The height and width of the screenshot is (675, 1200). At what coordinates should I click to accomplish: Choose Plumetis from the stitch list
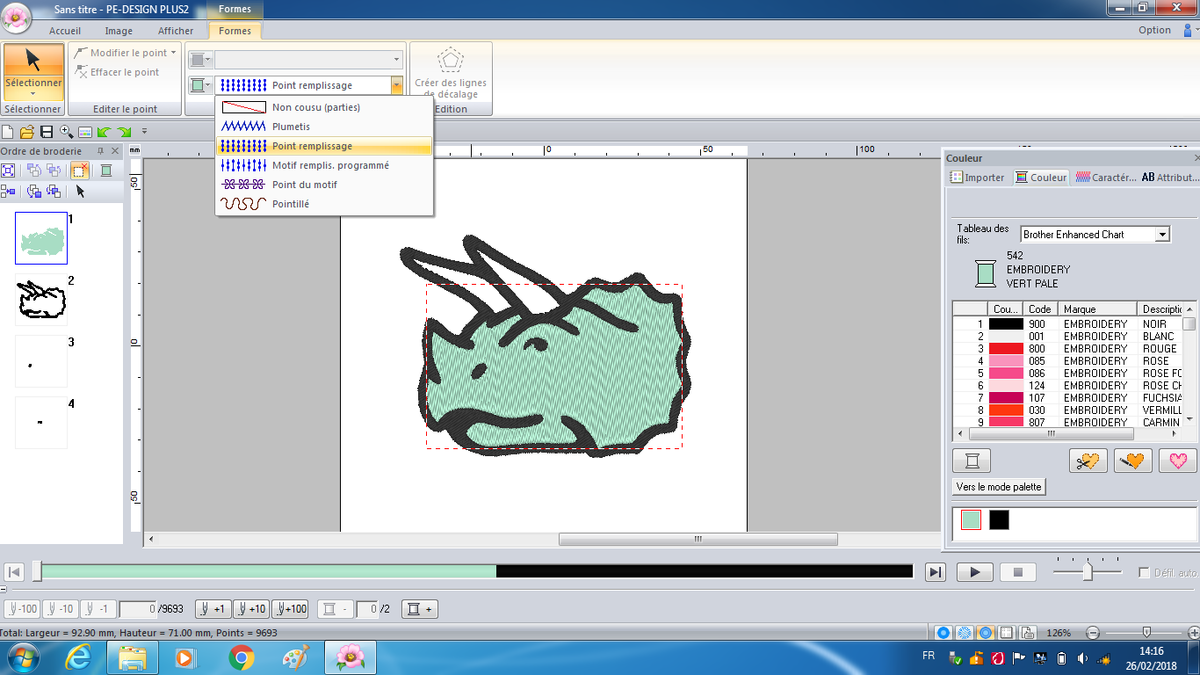click(291, 127)
